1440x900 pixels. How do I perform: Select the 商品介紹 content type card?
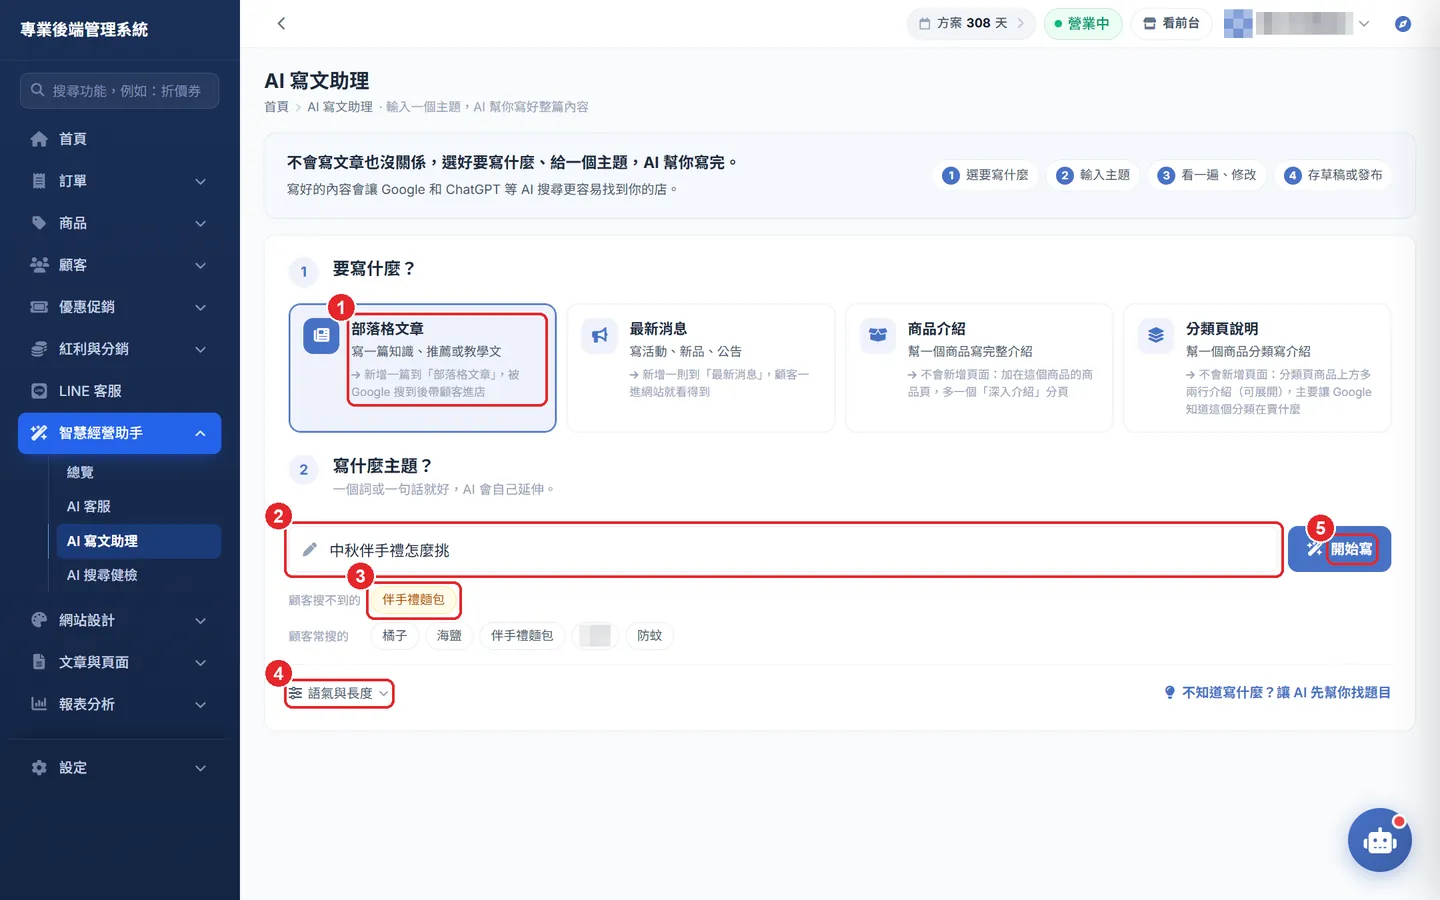978,368
